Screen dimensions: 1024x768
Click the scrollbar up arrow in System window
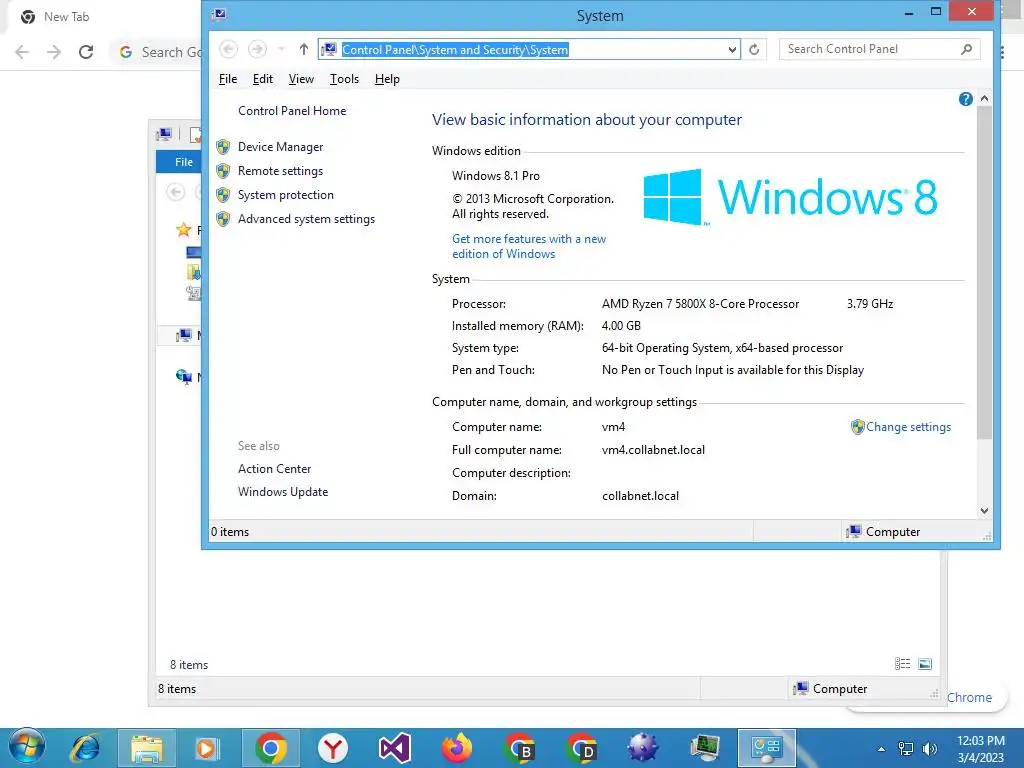[984, 99]
